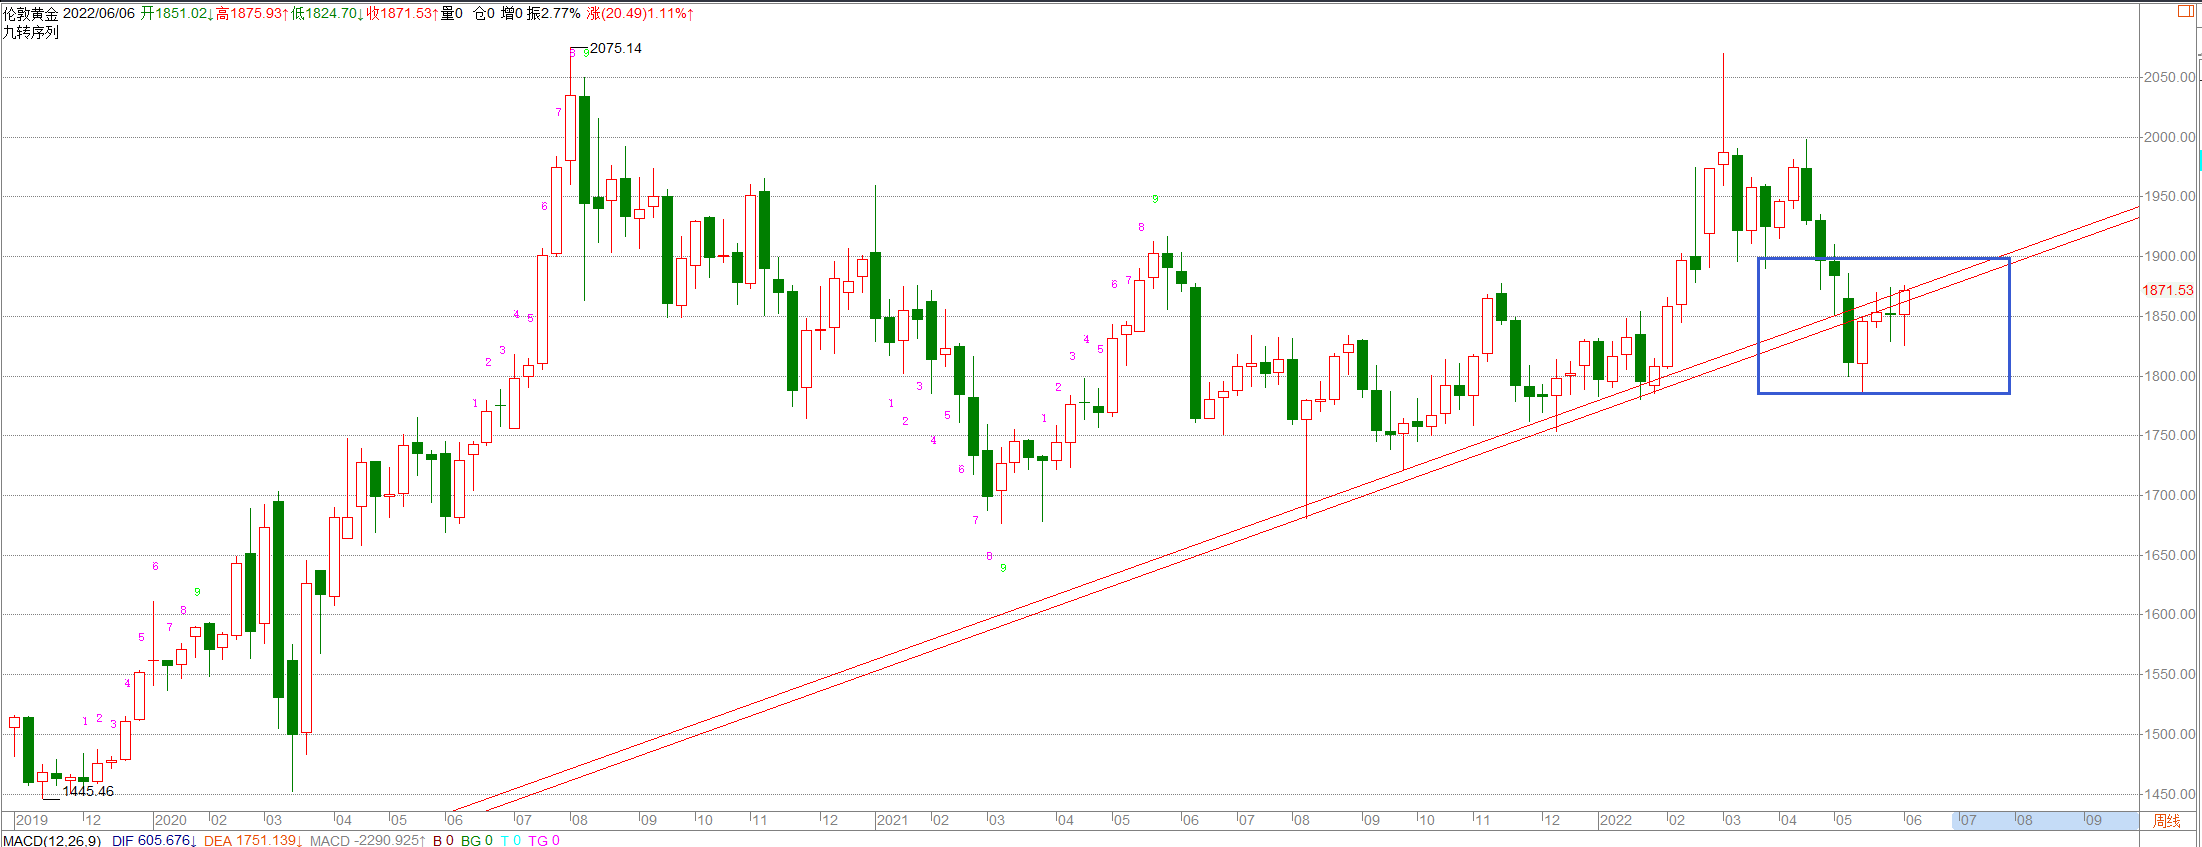Image resolution: width=2202 pixels, height=847 pixels.
Task: Click the MACD -2290.925 value
Action: tap(367, 840)
